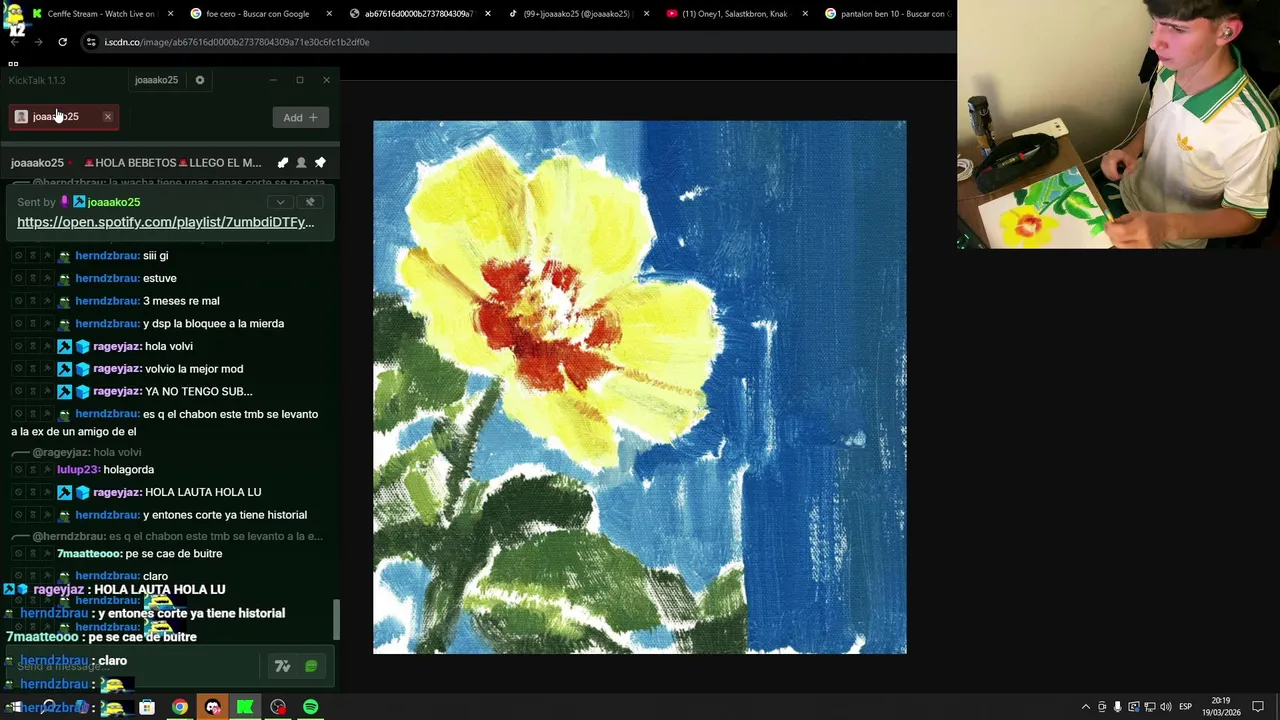Open Kick app from the taskbar

(245, 707)
